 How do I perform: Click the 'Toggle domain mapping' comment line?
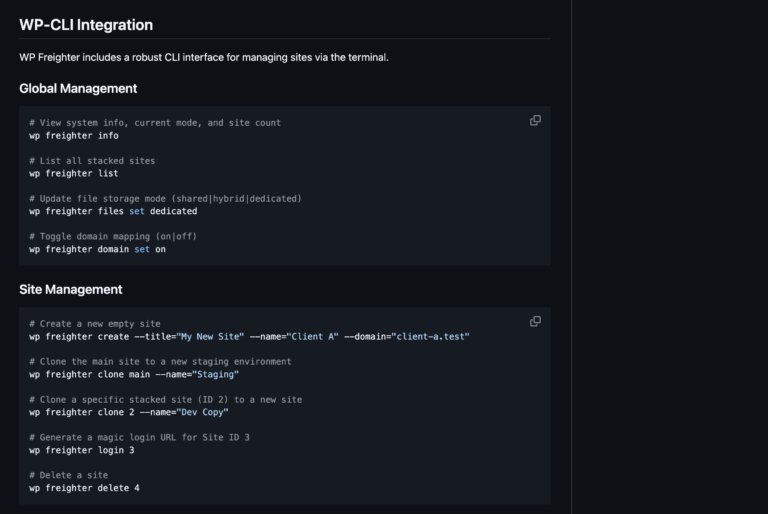pos(112,236)
